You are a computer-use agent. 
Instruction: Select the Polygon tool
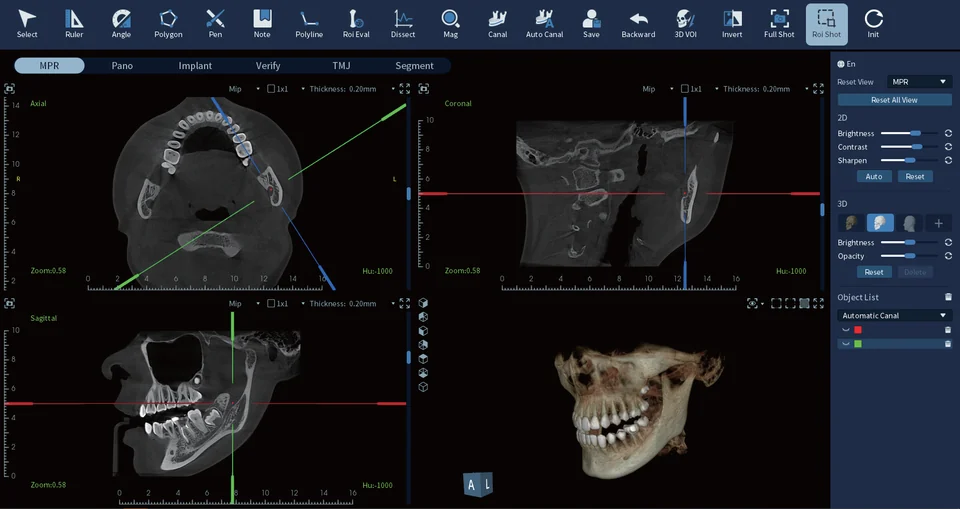168,25
